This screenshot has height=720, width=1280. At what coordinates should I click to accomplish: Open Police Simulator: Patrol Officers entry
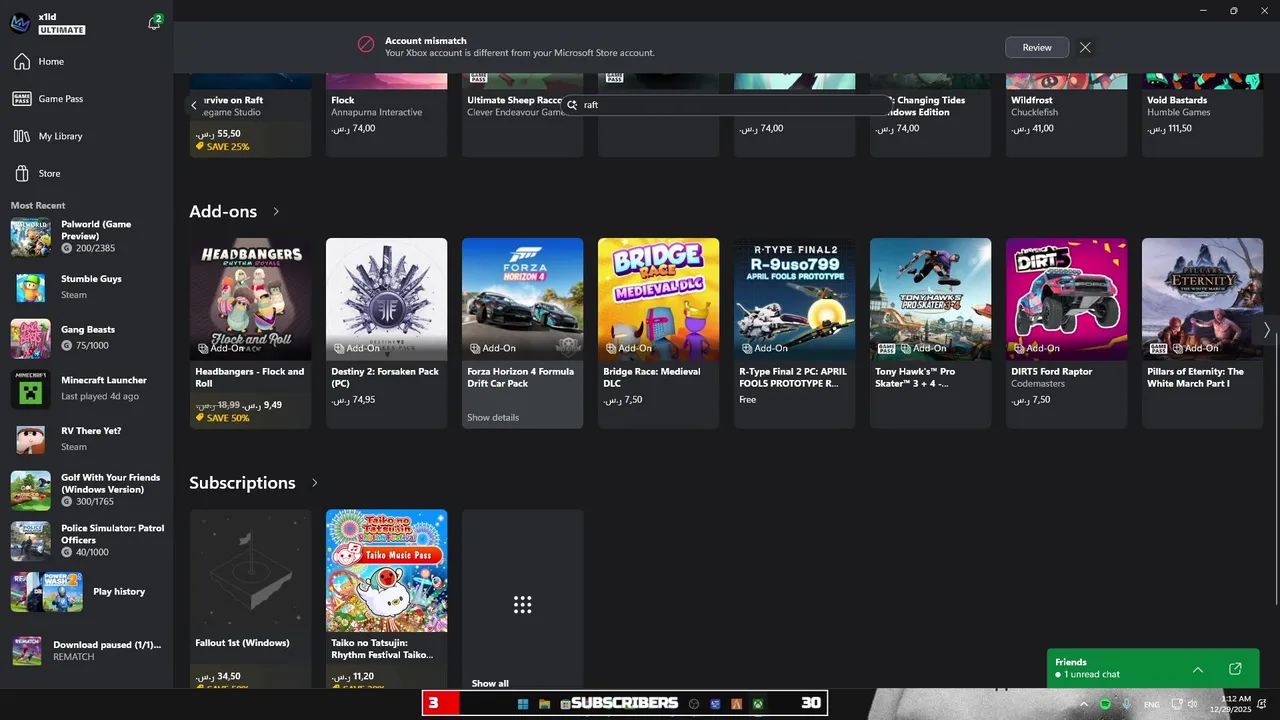pos(86,541)
